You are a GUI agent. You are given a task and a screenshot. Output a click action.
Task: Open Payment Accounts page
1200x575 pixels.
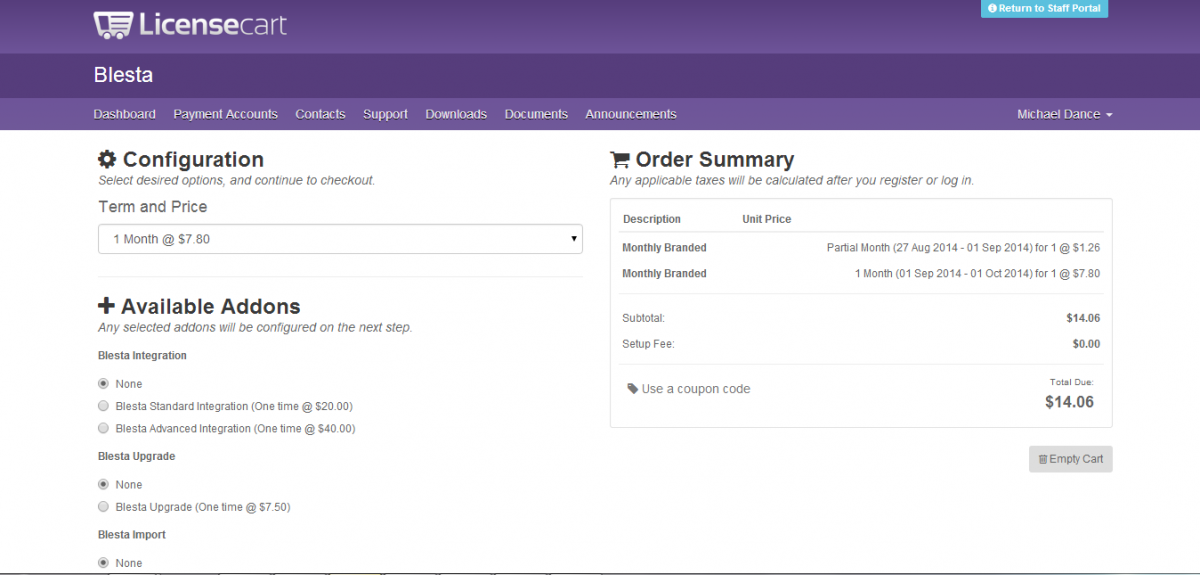click(x=225, y=114)
